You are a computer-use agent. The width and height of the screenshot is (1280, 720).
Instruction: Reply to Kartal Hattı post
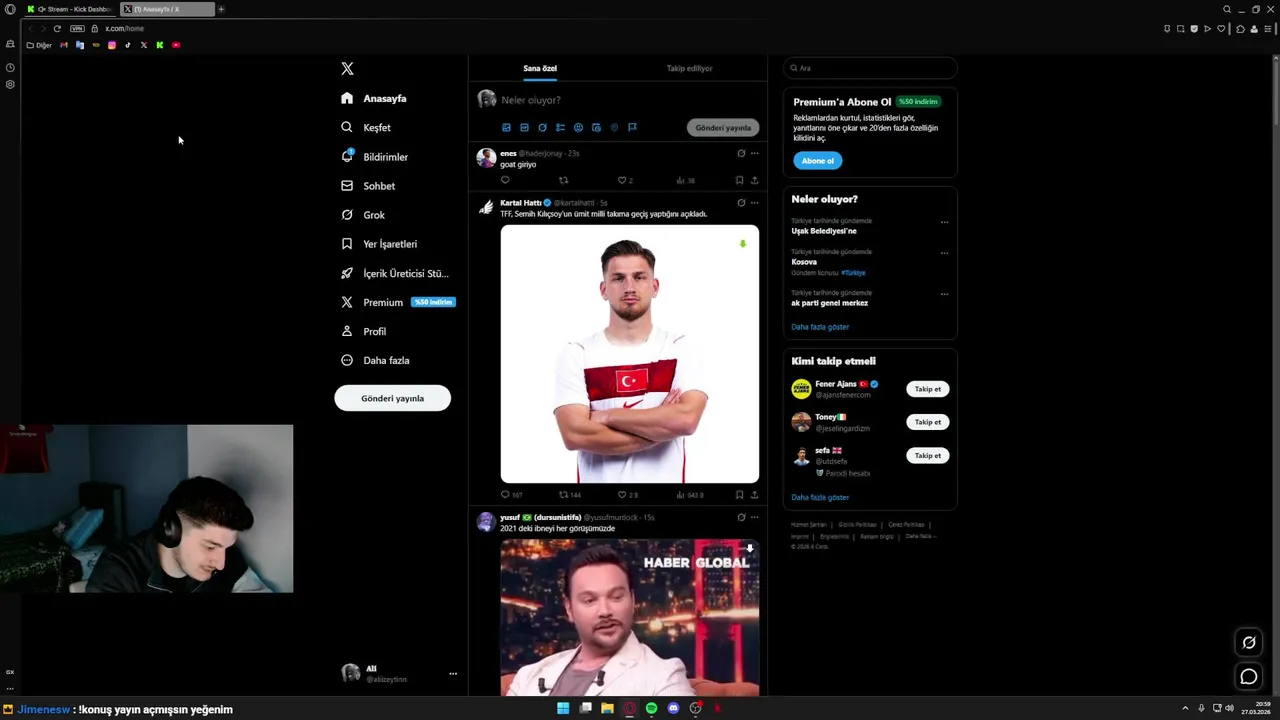pos(505,494)
